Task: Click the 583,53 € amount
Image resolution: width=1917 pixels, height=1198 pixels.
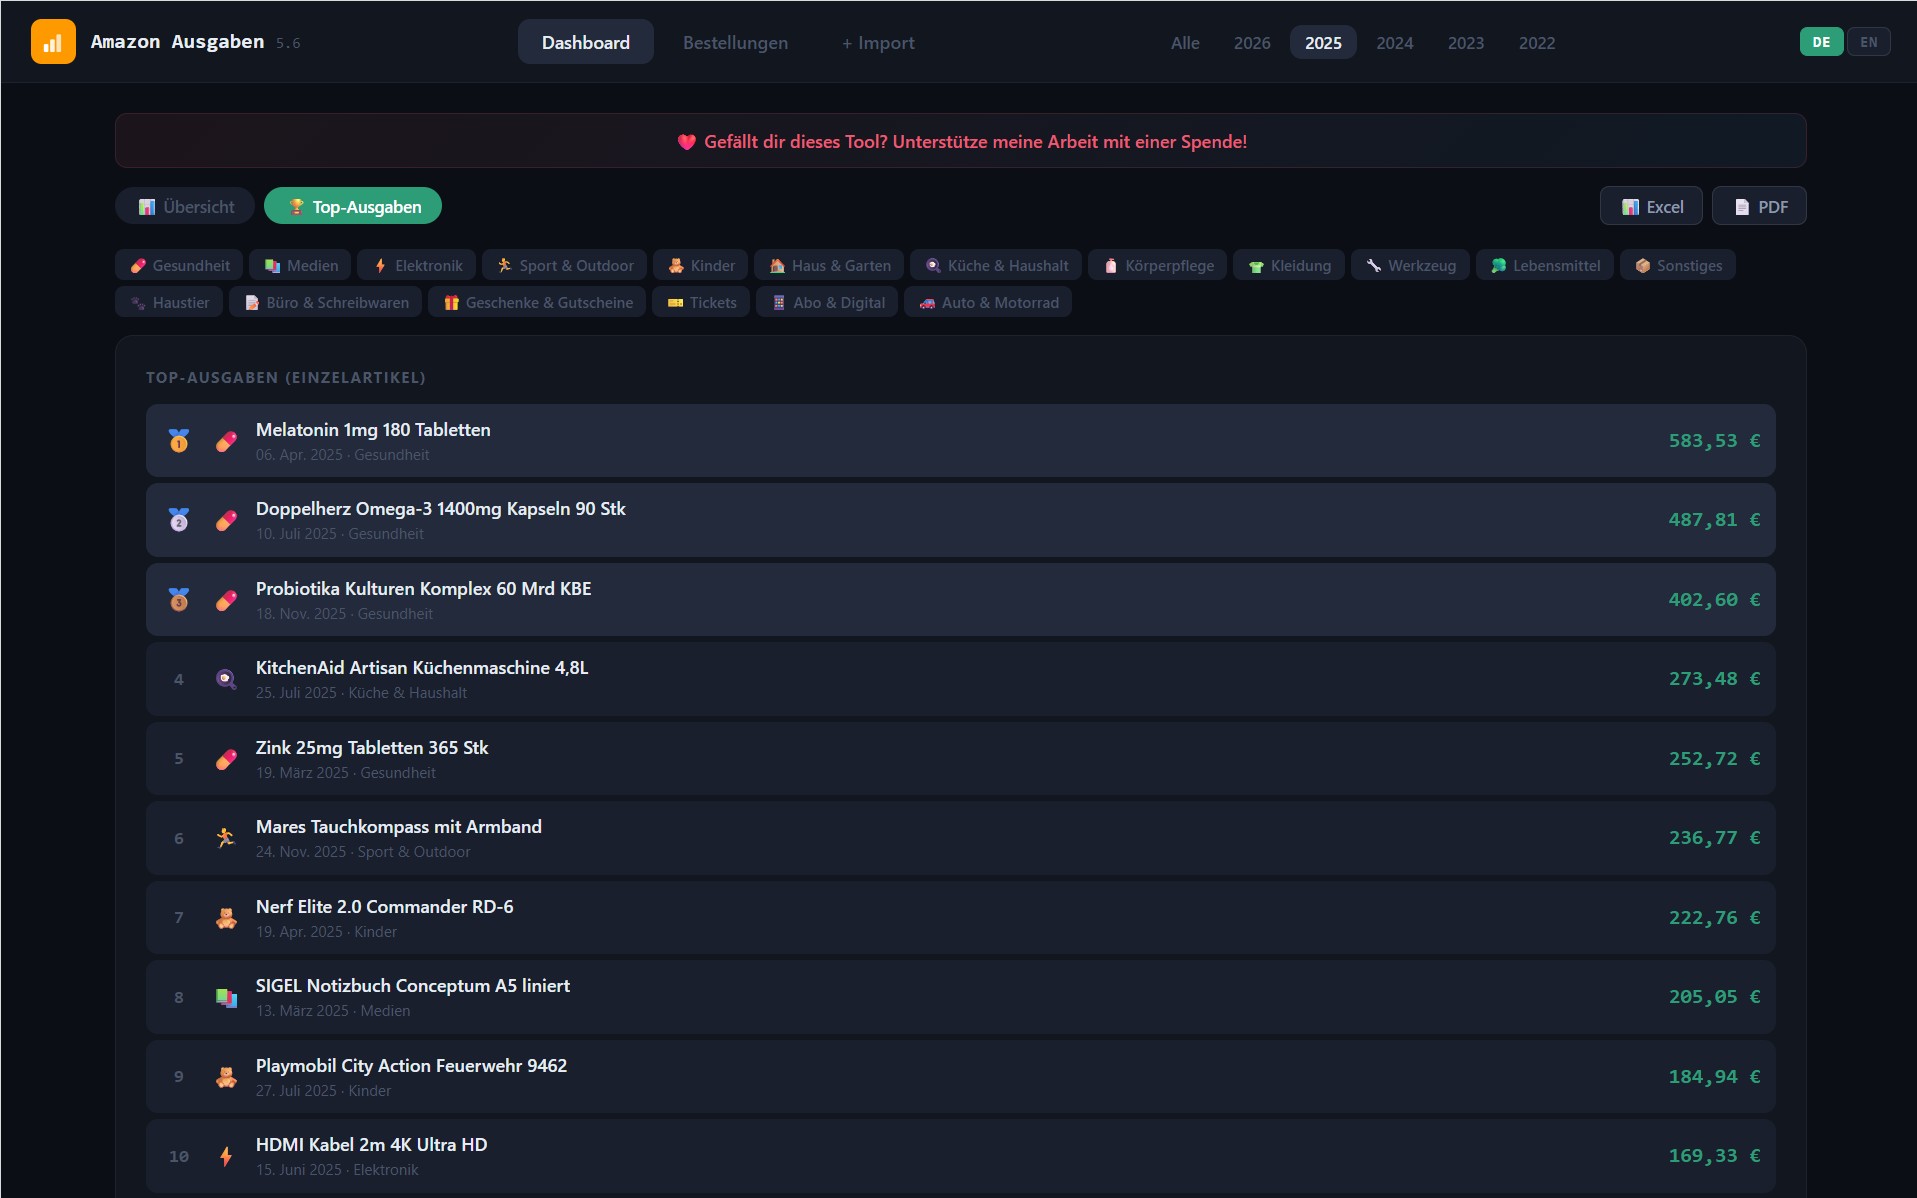Action: click(1714, 441)
